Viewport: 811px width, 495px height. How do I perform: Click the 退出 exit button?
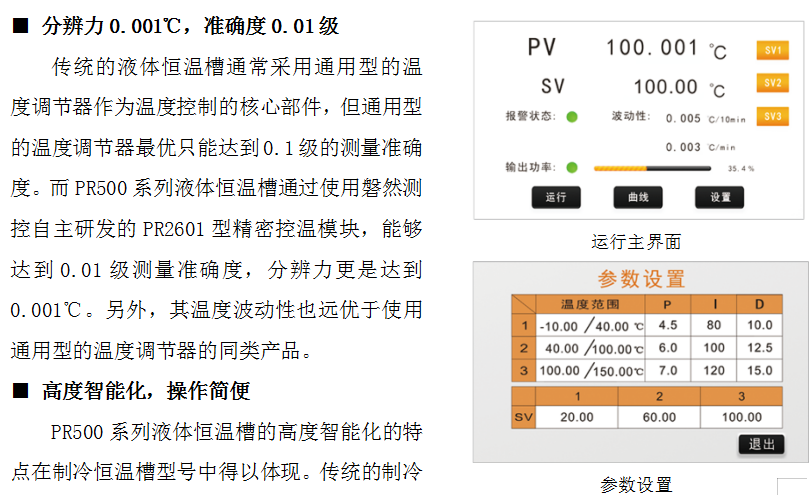(x=761, y=444)
